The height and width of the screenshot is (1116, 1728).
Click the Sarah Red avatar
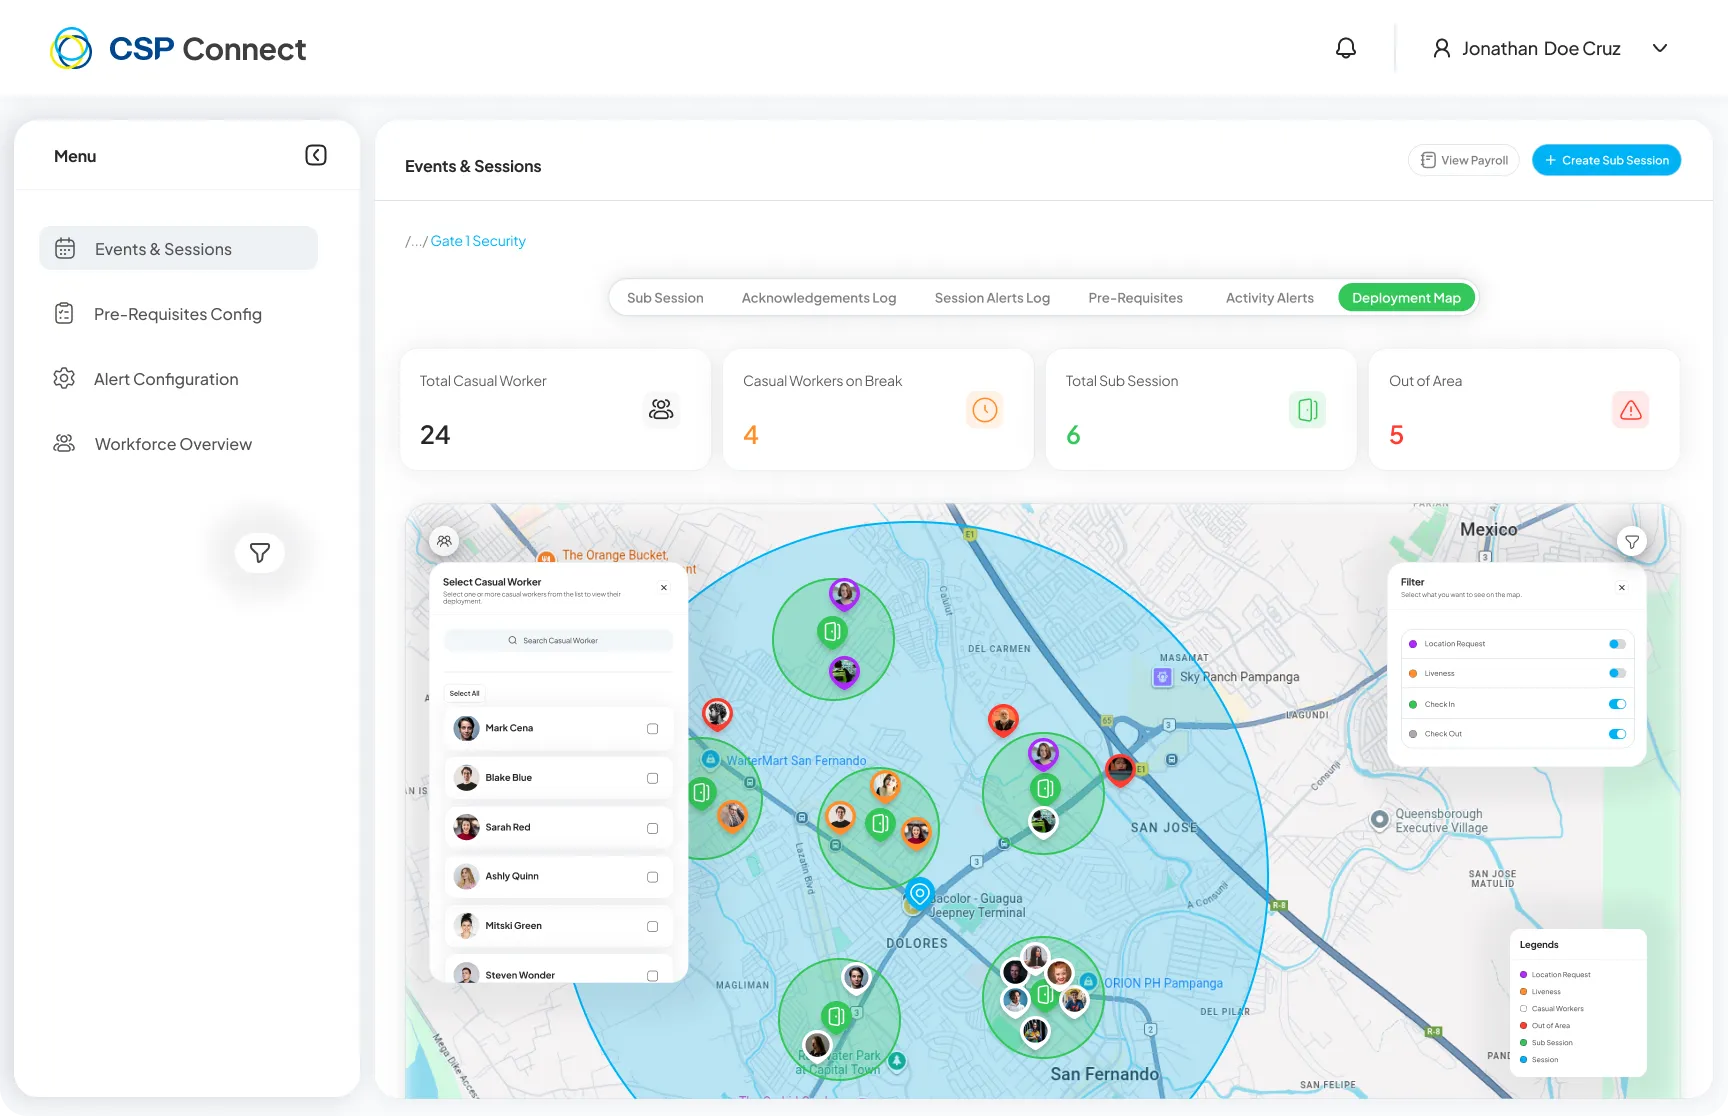467,827
